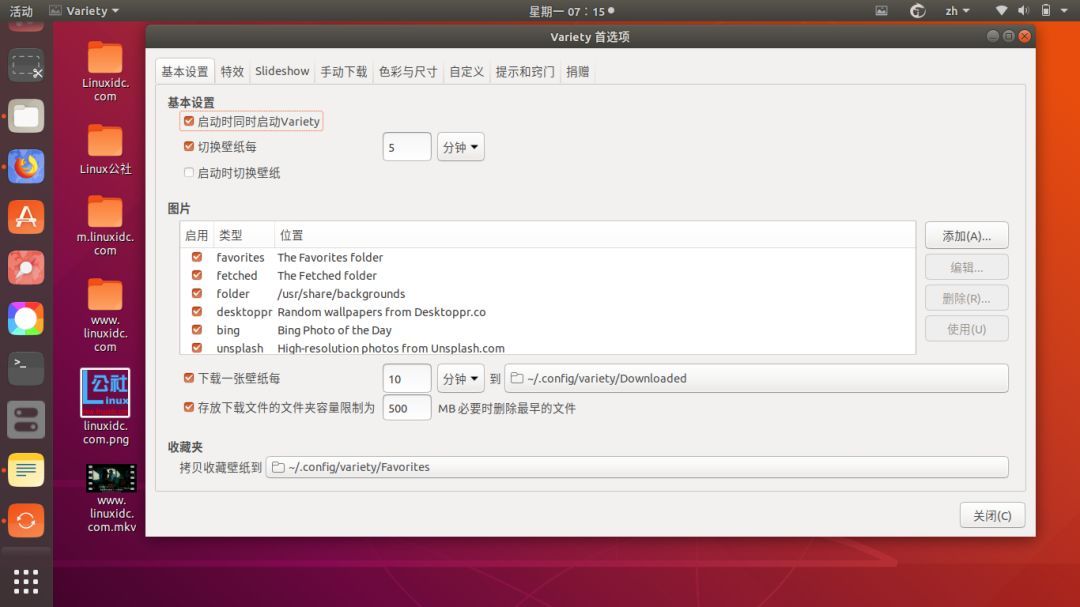1080x607 pixels.
Task: Switch to the 手动下载 tab
Action: tap(343, 72)
